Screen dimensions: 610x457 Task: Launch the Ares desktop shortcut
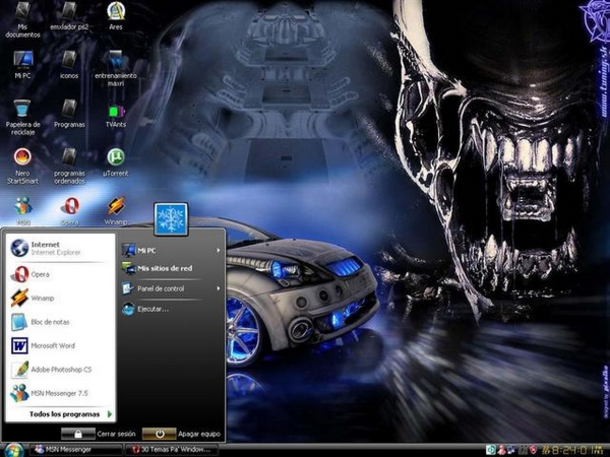(x=116, y=16)
